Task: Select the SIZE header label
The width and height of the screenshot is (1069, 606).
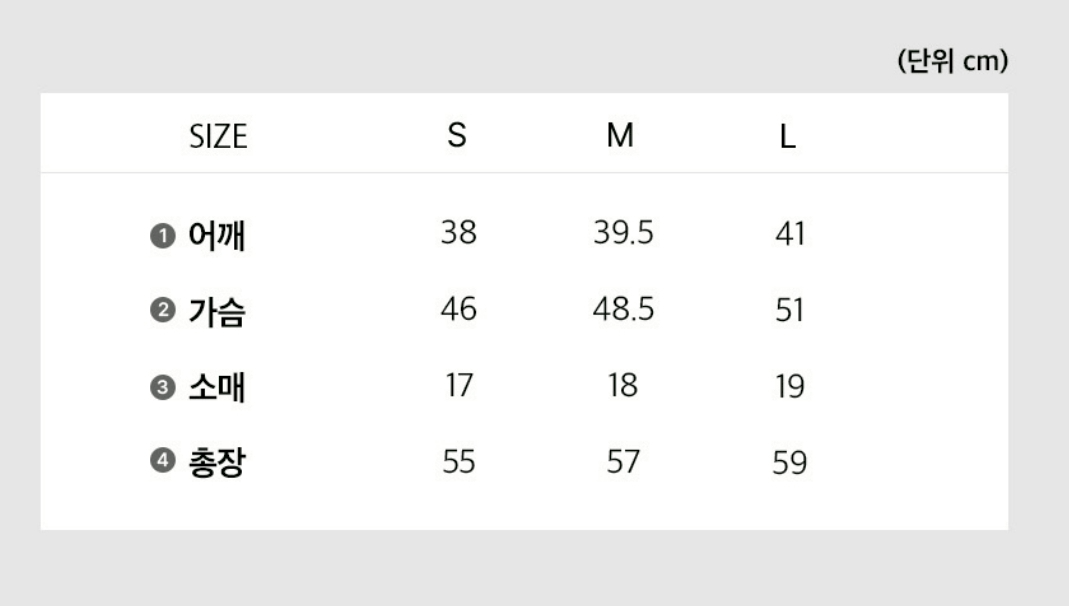Action: coord(218,136)
